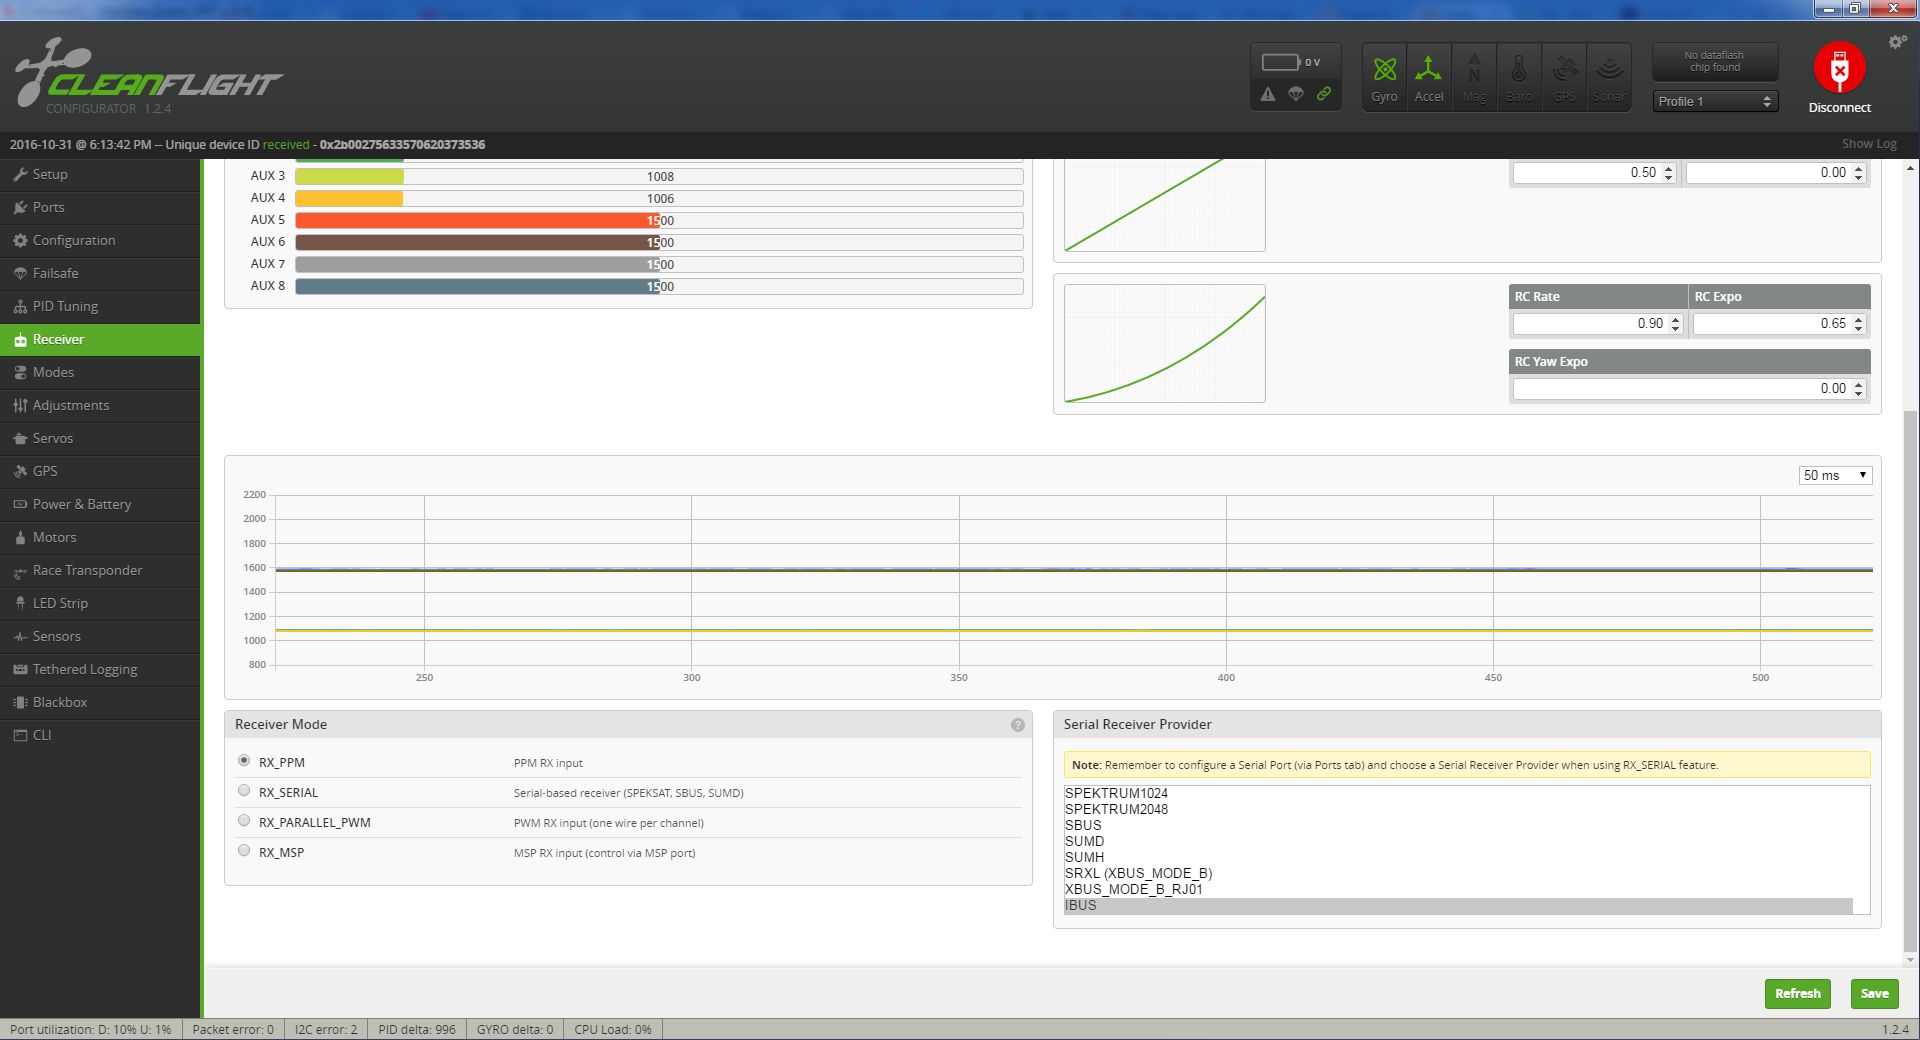1920x1040 pixels.
Task: Choose SPEKTRUM2048 serial provider
Action: (1459, 809)
